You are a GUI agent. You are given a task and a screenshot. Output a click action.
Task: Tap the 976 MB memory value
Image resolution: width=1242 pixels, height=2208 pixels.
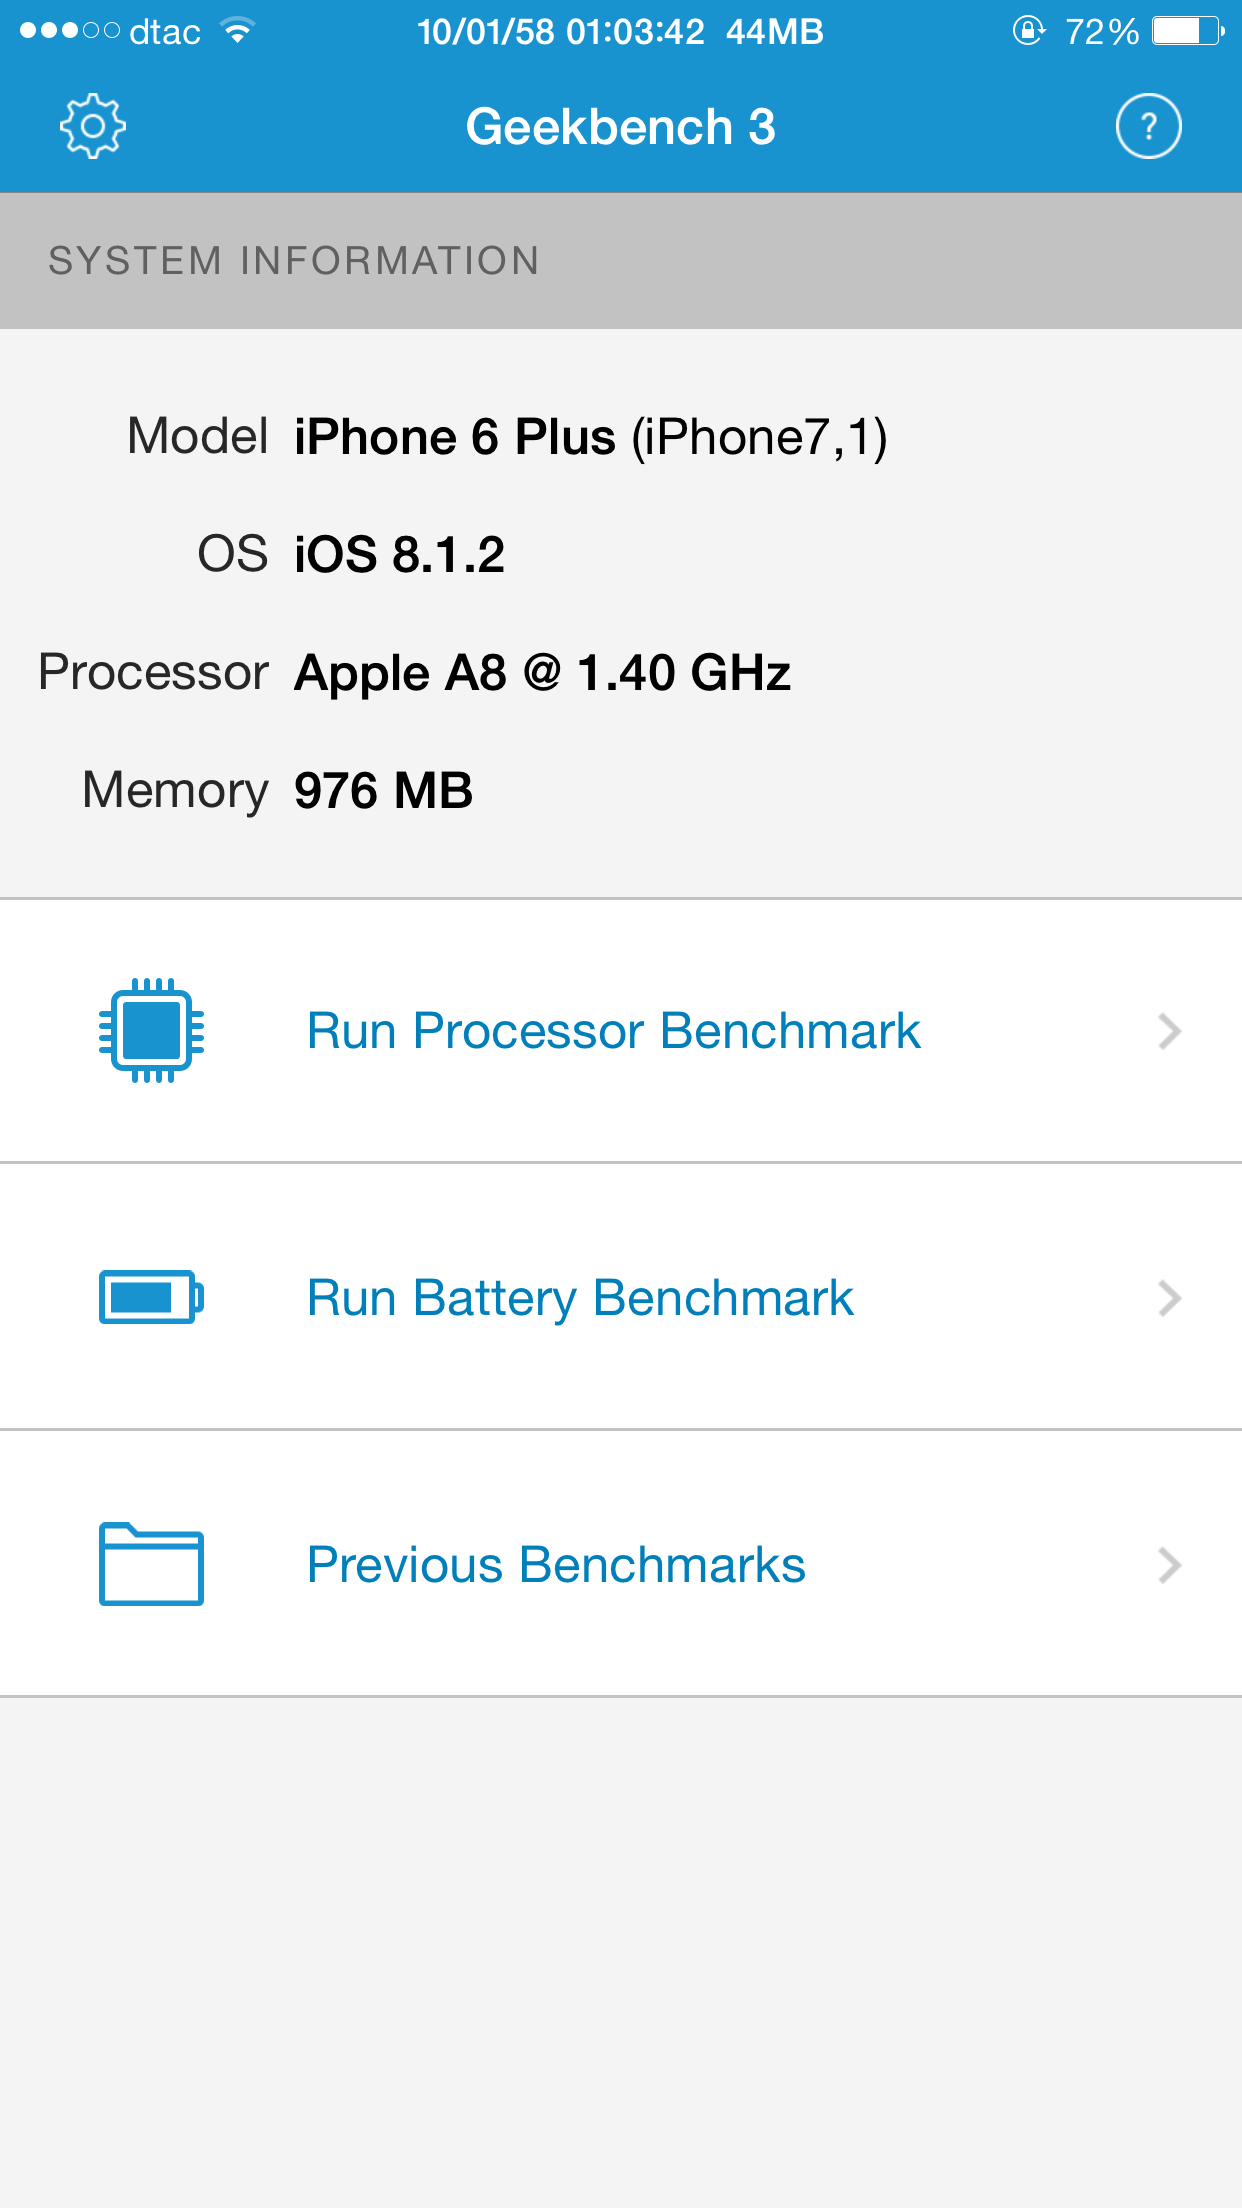[383, 790]
